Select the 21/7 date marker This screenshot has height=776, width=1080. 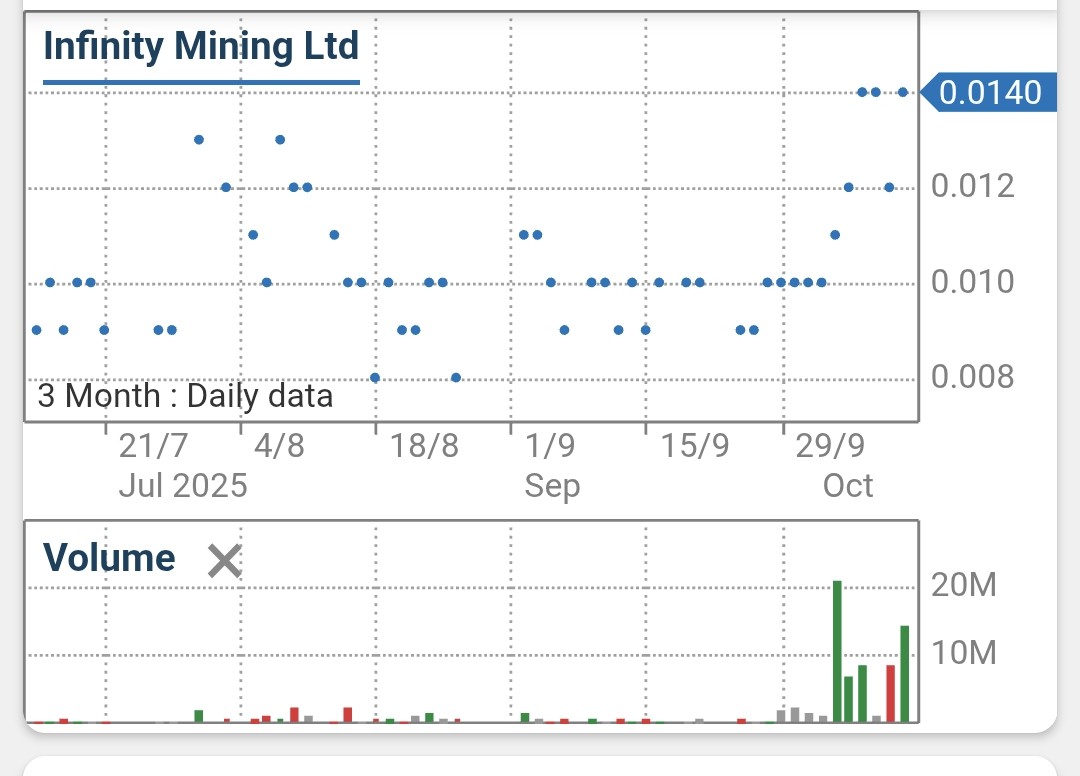pyautogui.click(x=153, y=446)
